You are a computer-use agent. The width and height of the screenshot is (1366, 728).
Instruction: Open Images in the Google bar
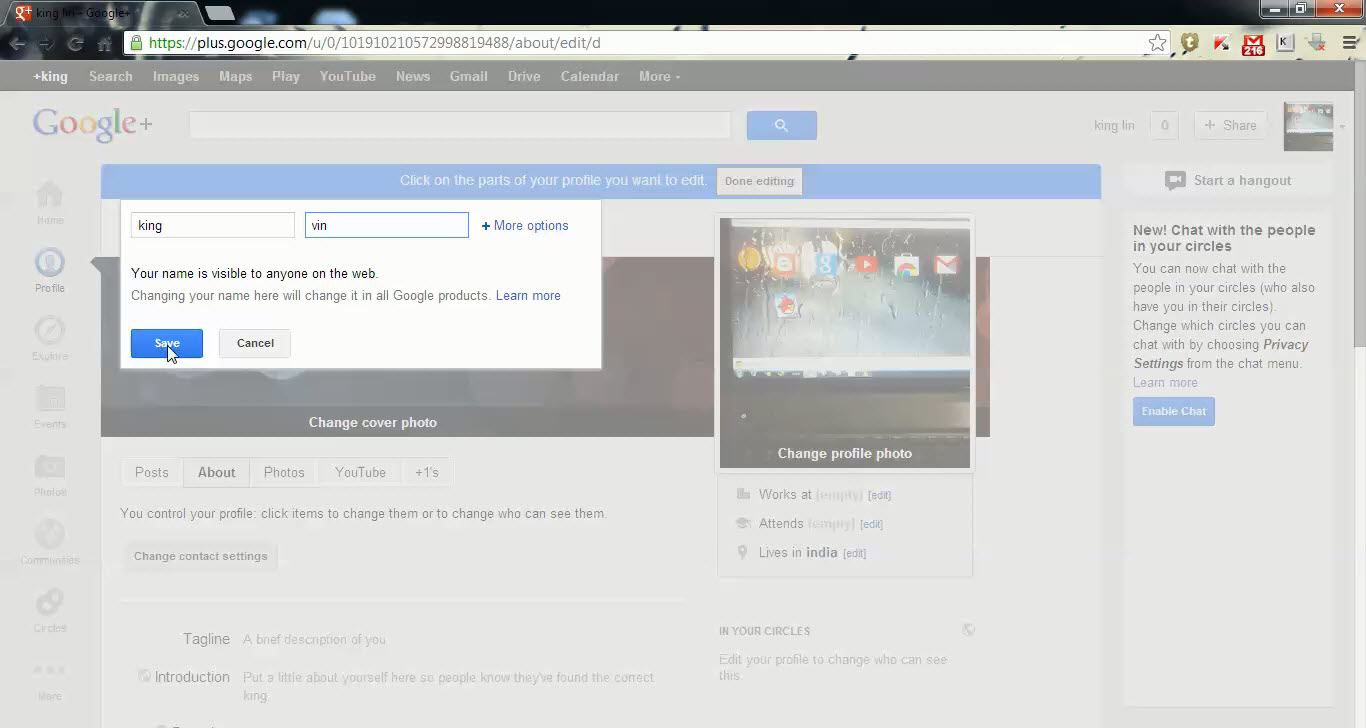[x=176, y=76]
